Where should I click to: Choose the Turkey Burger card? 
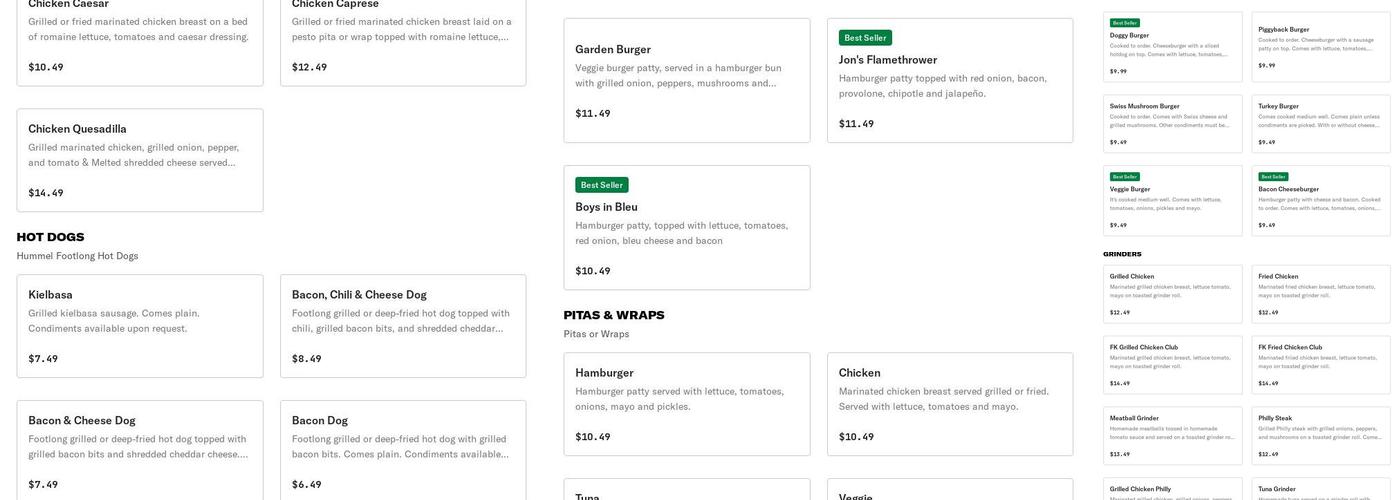[1321, 124]
